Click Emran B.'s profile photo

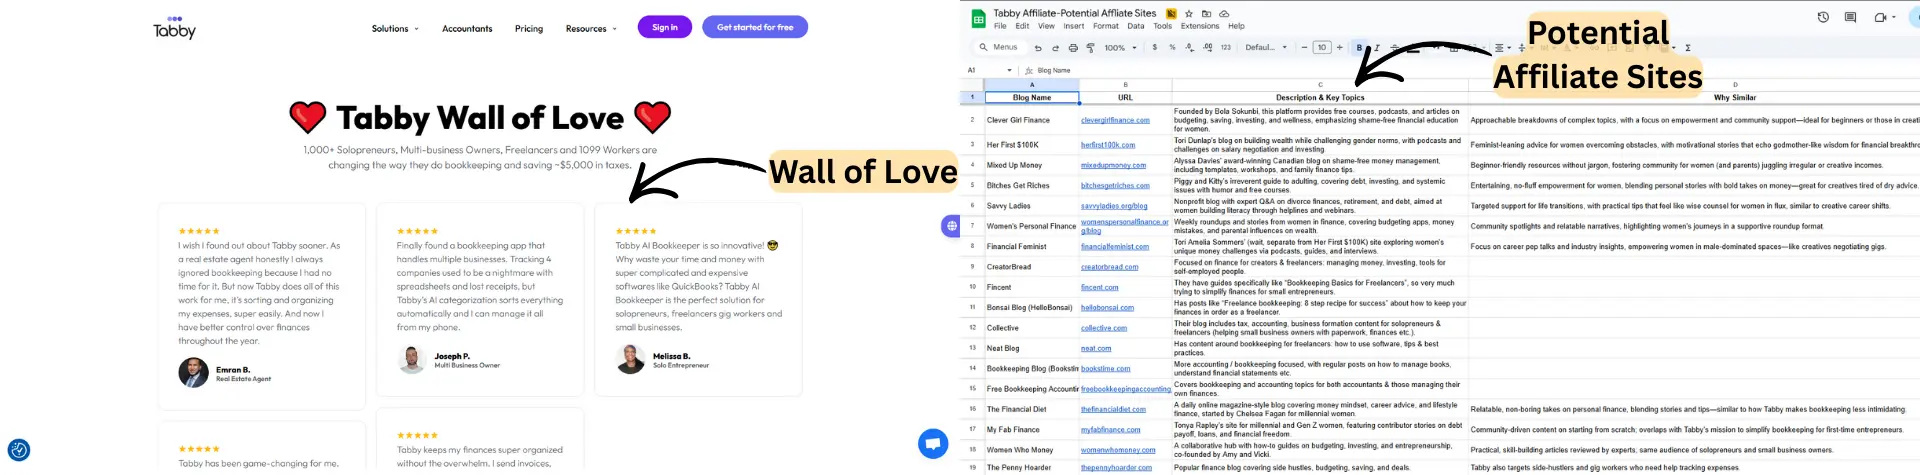coord(193,373)
